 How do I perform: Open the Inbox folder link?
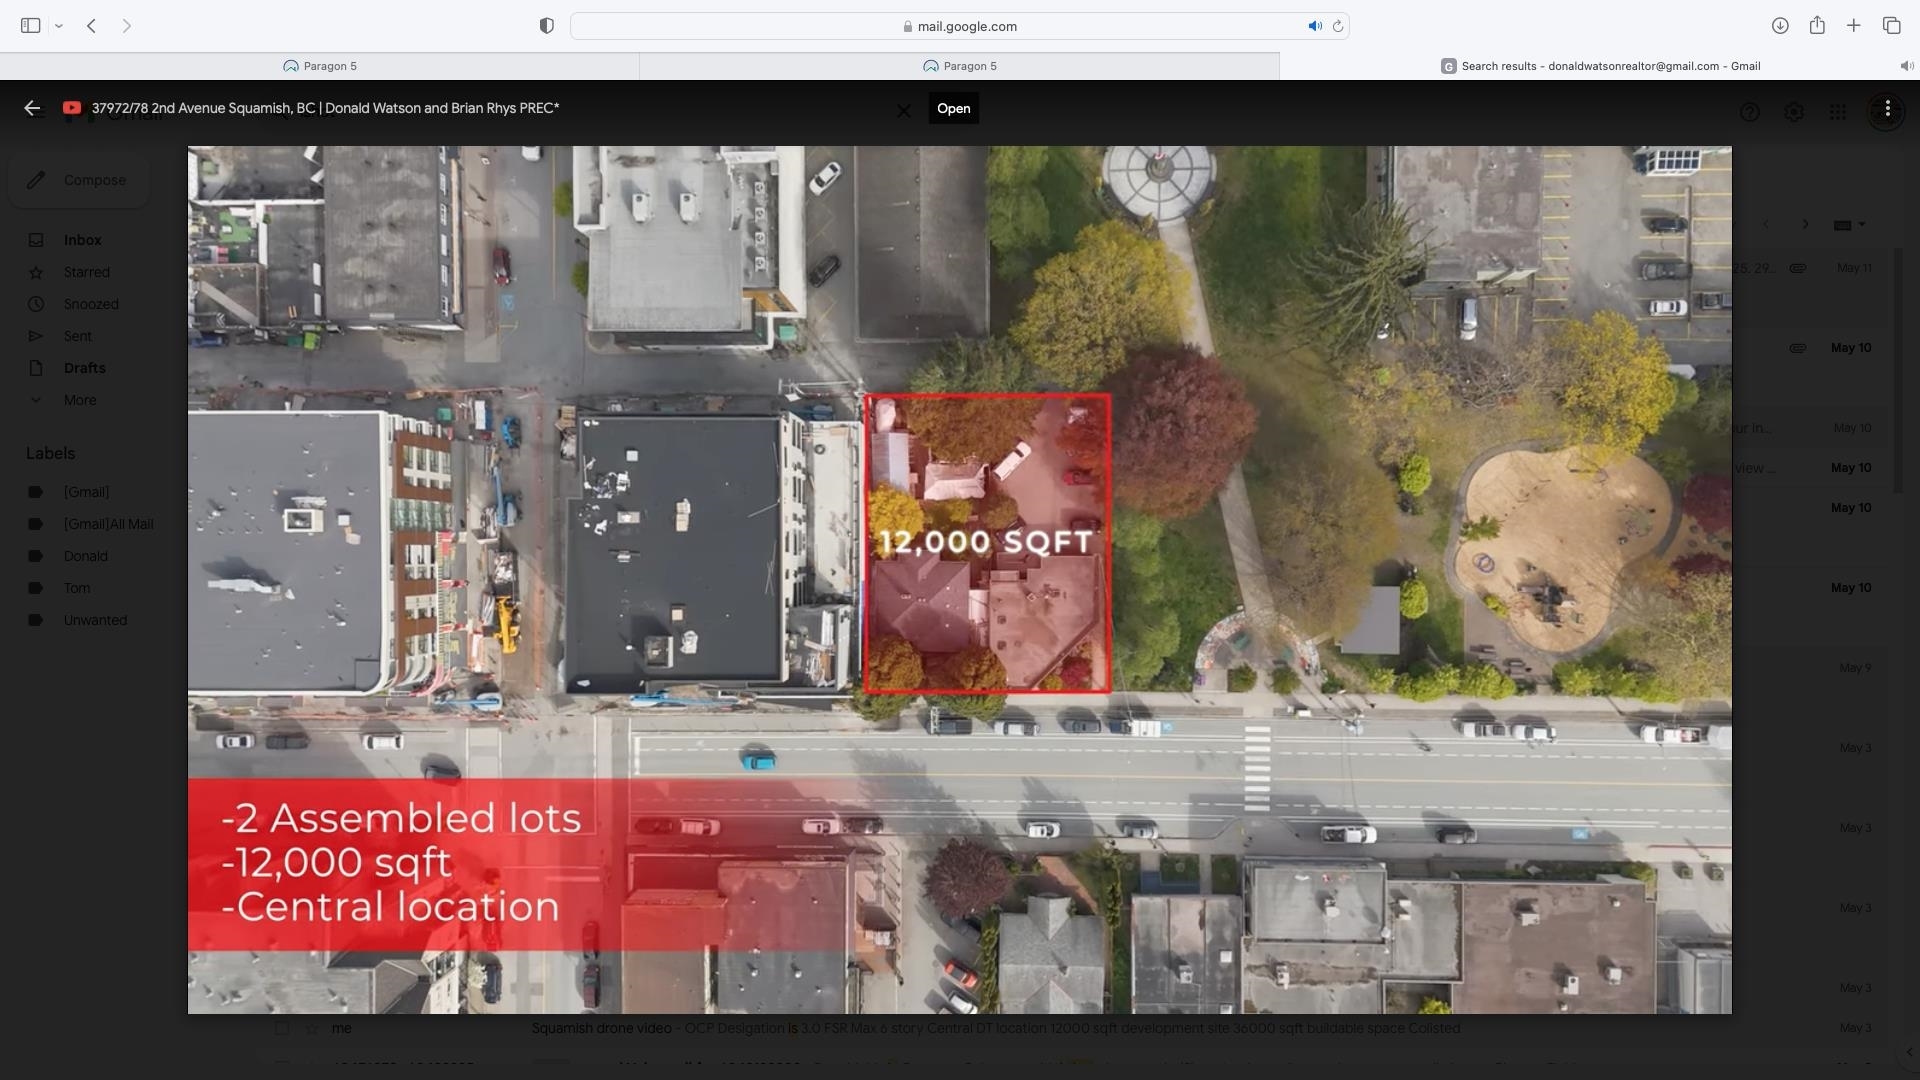[x=82, y=240]
